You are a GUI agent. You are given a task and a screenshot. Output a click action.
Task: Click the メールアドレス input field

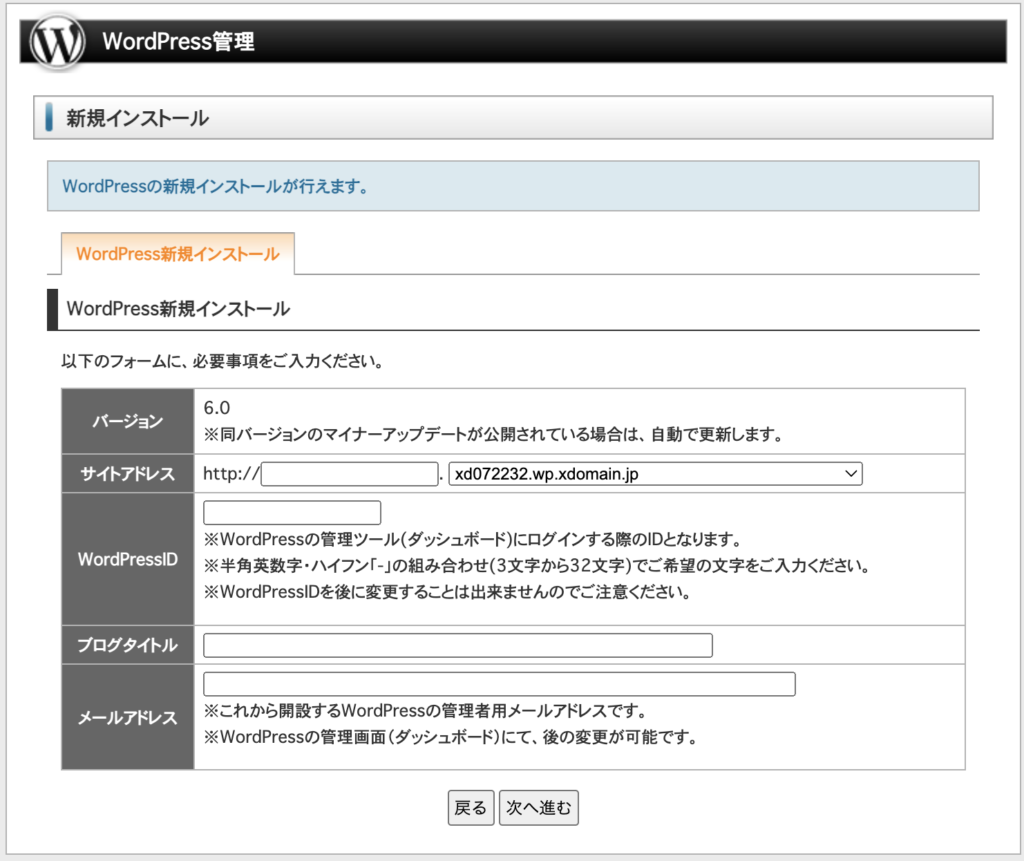(498, 684)
